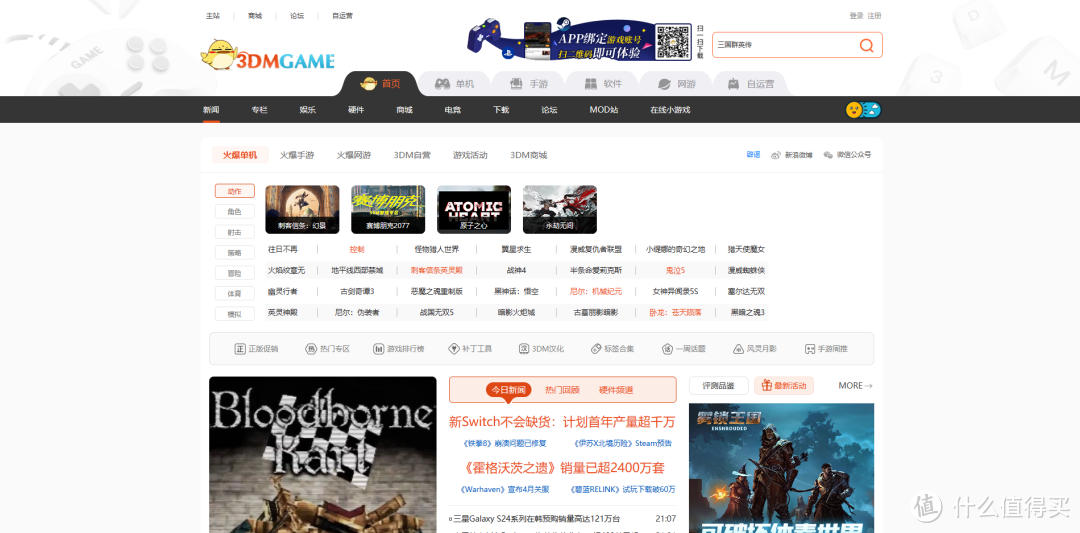Viewport: 1080px width, 533px height.
Task: Open the 首页 tab with chick icon
Action: click(380, 84)
